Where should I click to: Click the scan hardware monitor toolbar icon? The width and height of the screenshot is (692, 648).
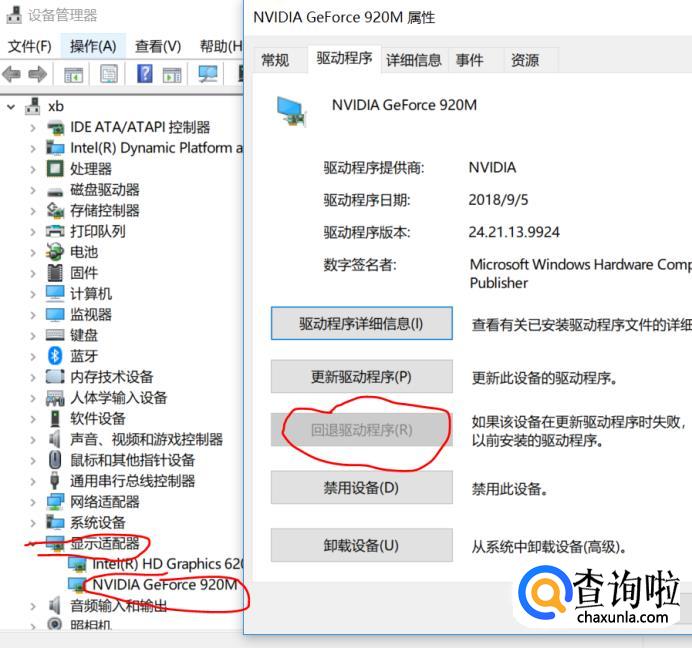click(207, 74)
